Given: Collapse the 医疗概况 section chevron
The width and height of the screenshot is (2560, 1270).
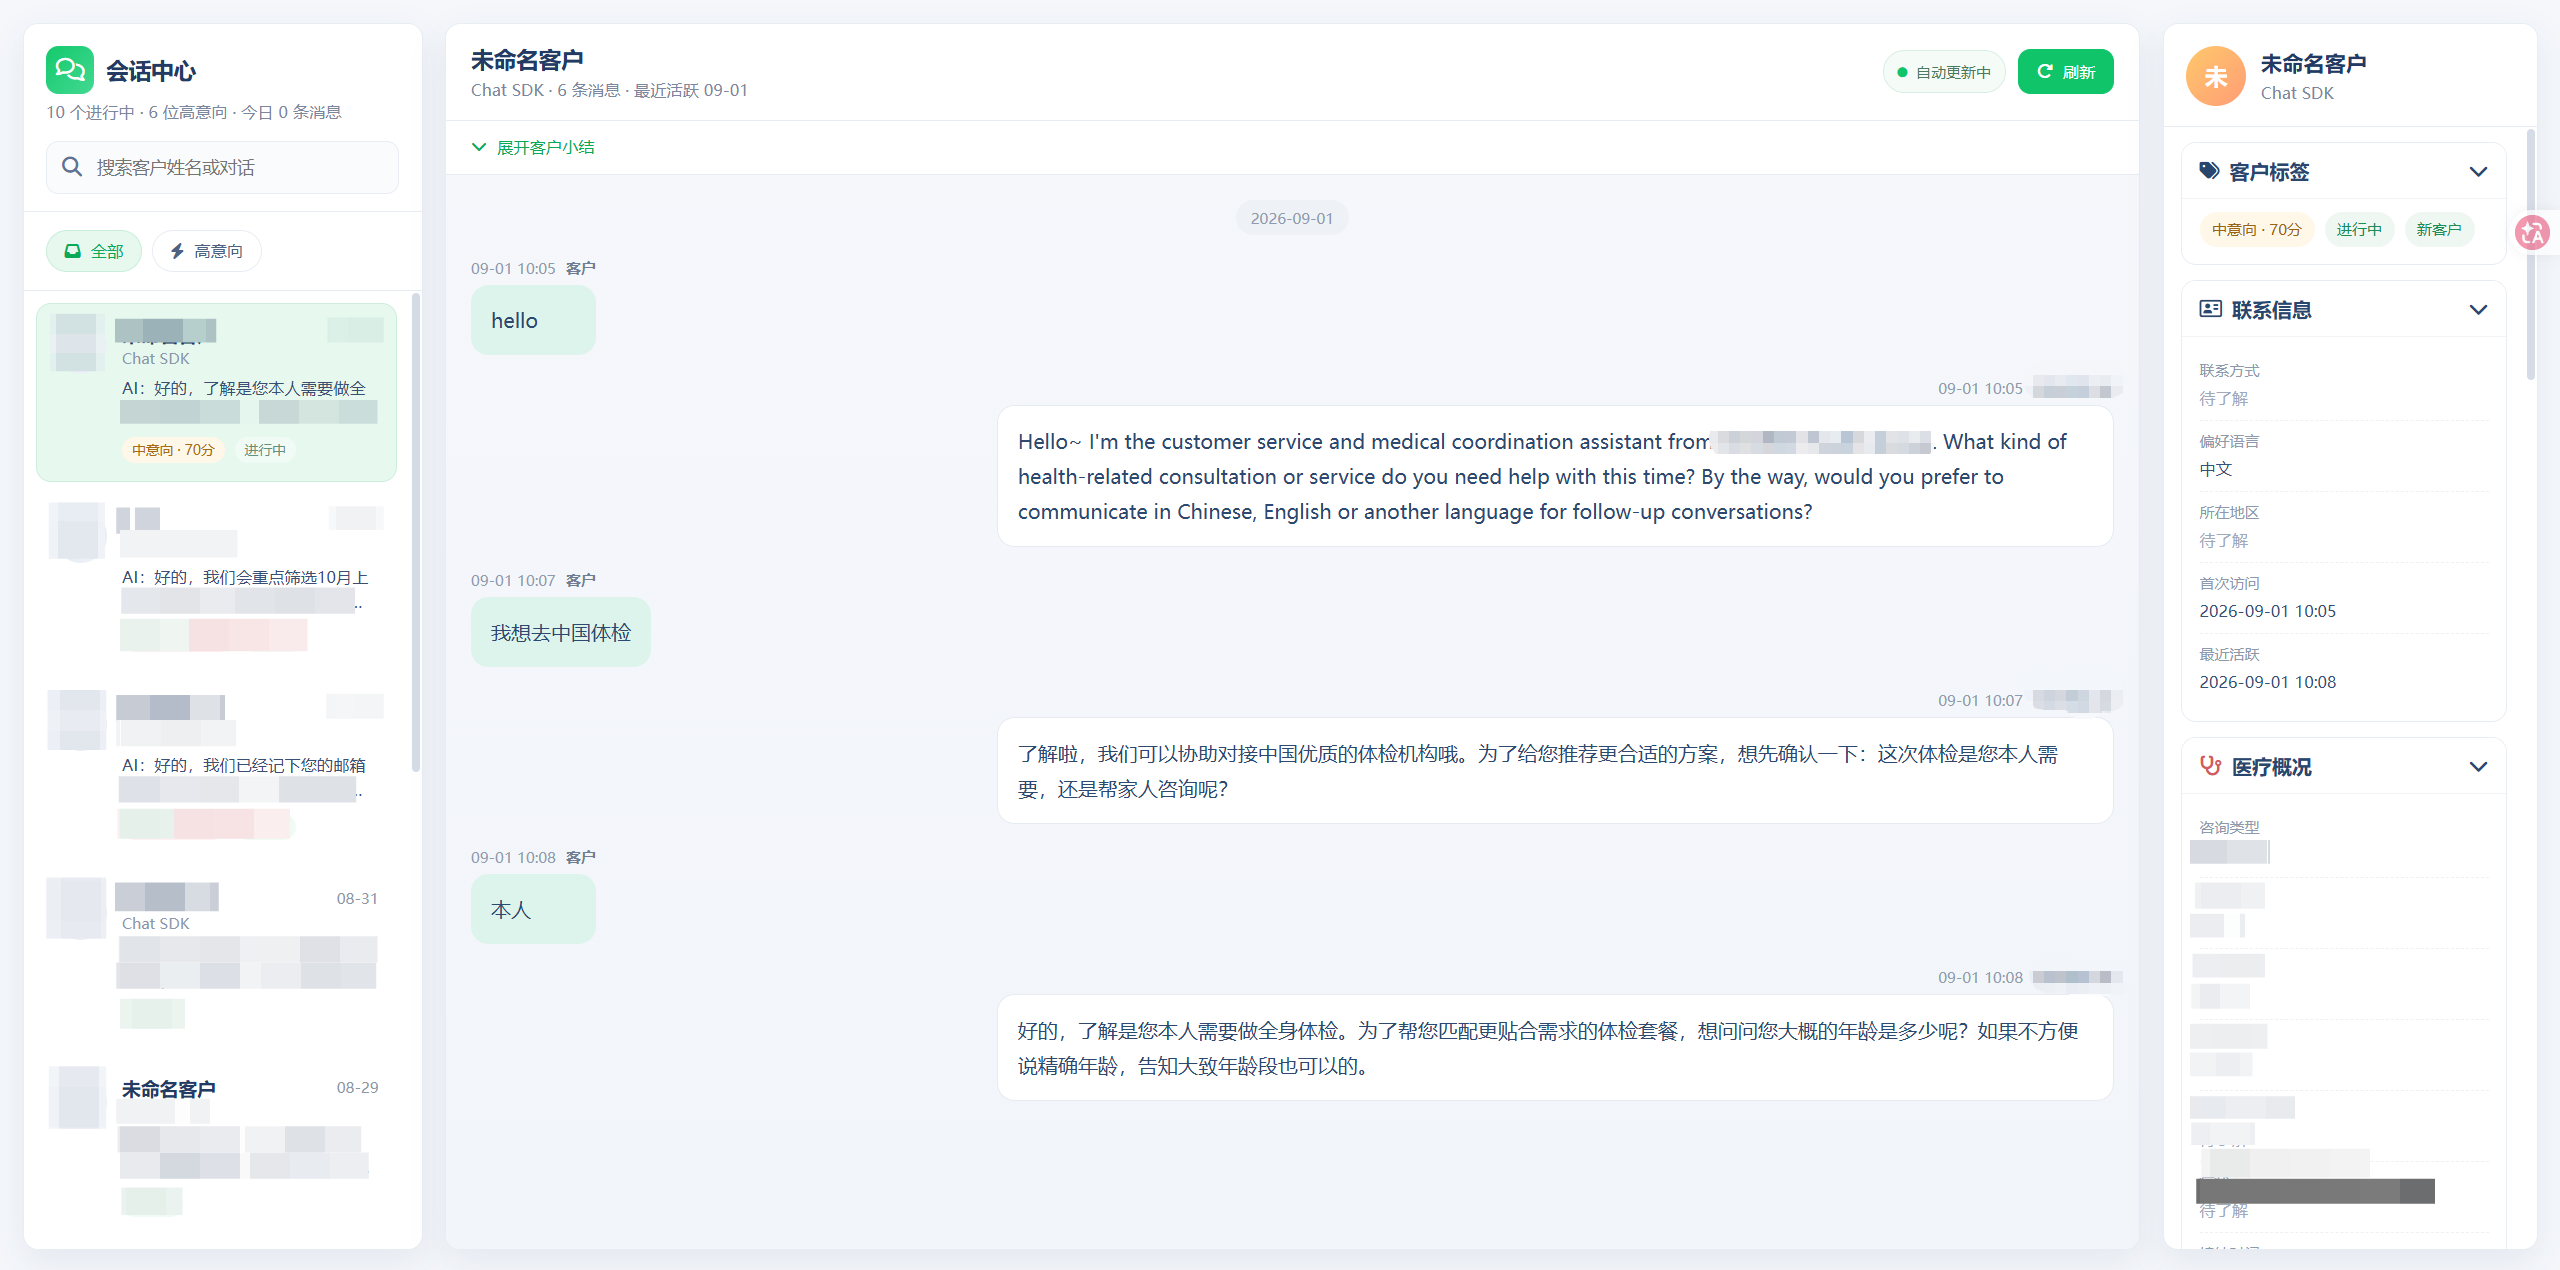Looking at the screenshot, I should pos(2478,767).
